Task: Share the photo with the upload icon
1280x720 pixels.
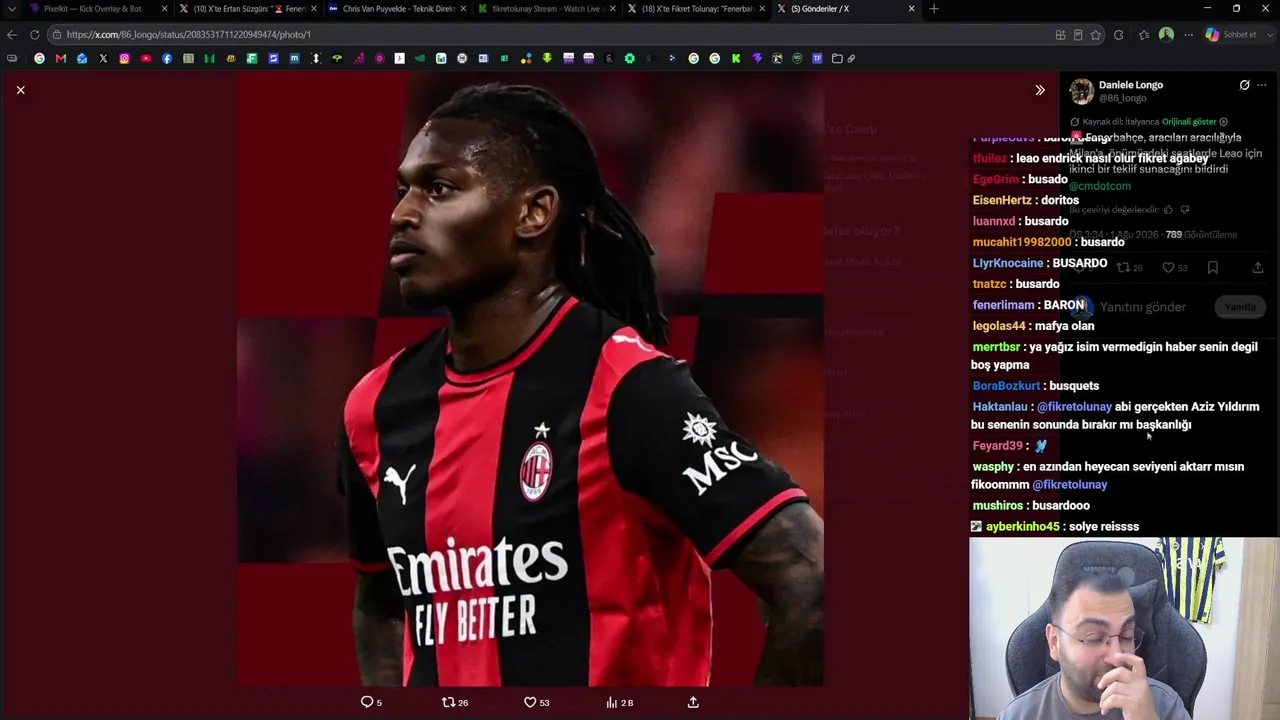Action: pyautogui.click(x=693, y=703)
